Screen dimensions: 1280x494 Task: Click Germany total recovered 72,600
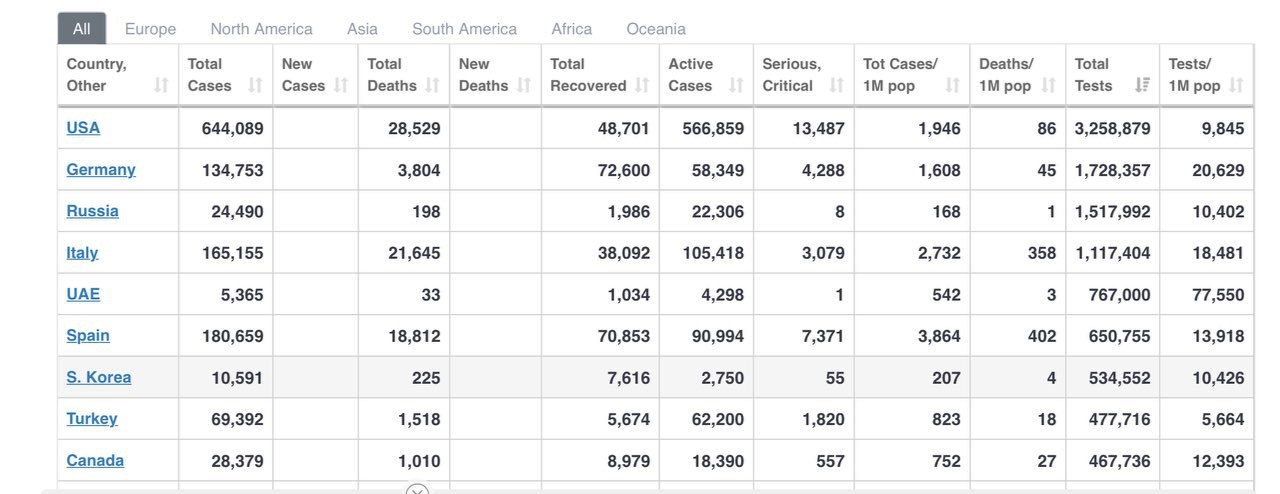tap(624, 170)
